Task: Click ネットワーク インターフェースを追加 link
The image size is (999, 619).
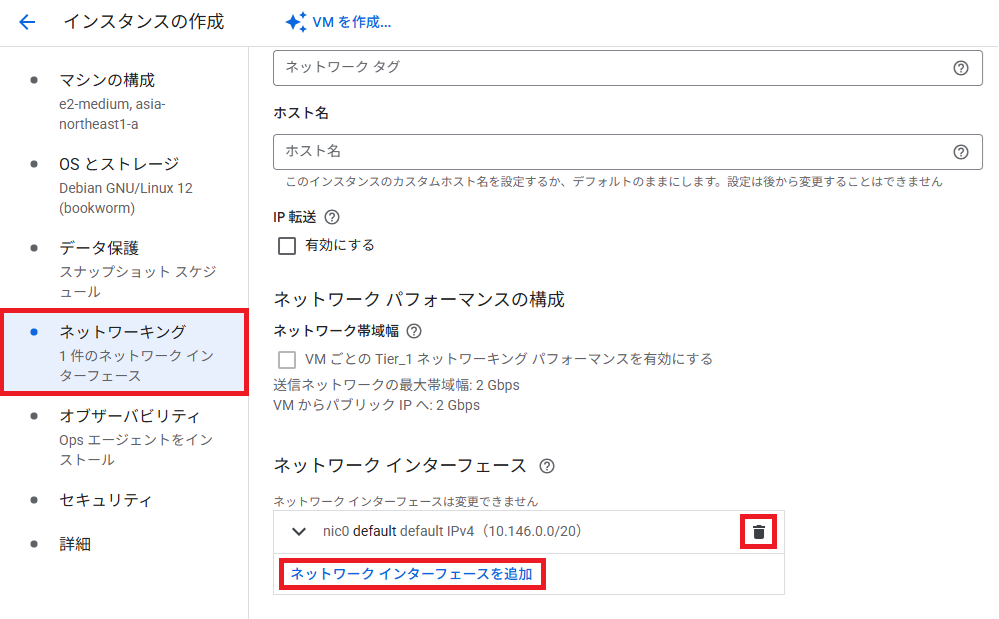Action: [412, 574]
